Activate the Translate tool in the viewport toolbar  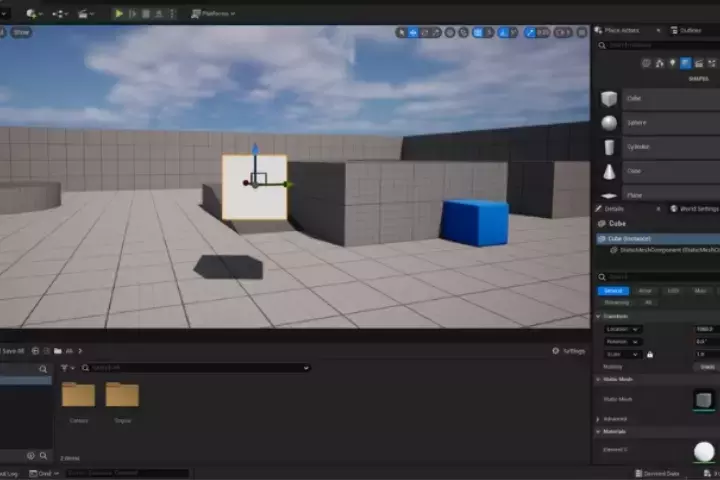pos(413,32)
